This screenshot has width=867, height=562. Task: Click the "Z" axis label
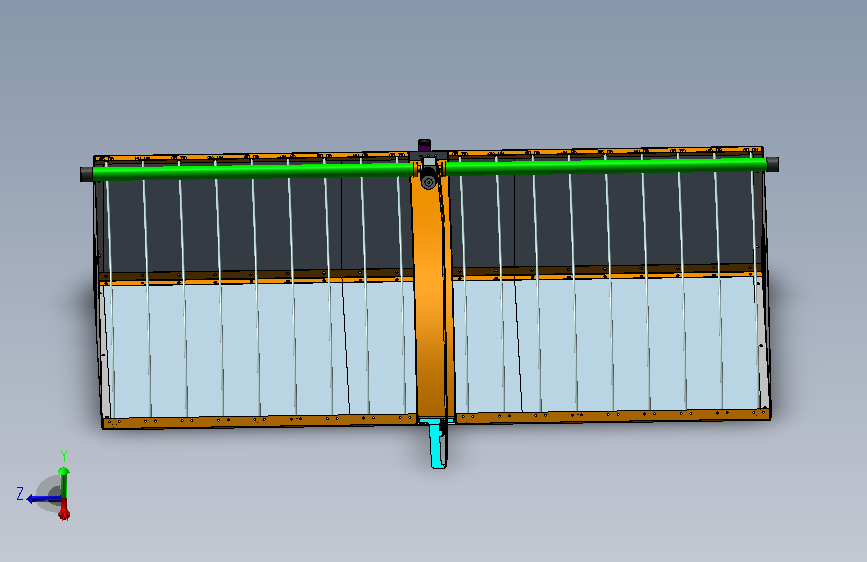tap(20, 494)
